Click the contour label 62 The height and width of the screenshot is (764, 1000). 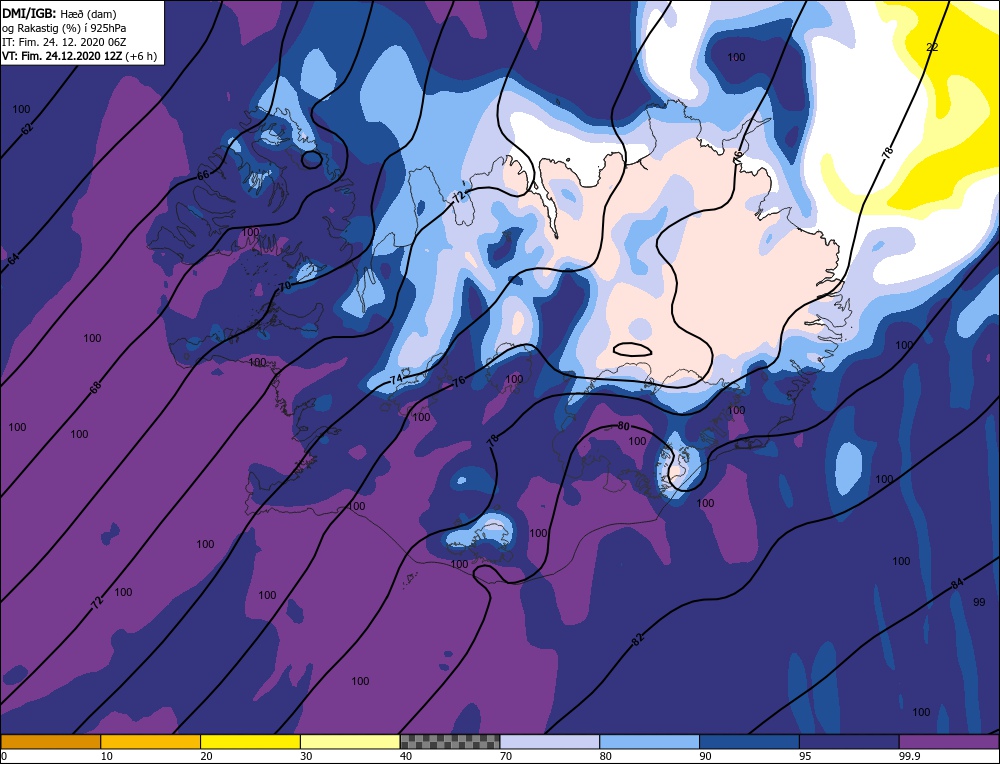click(27, 128)
